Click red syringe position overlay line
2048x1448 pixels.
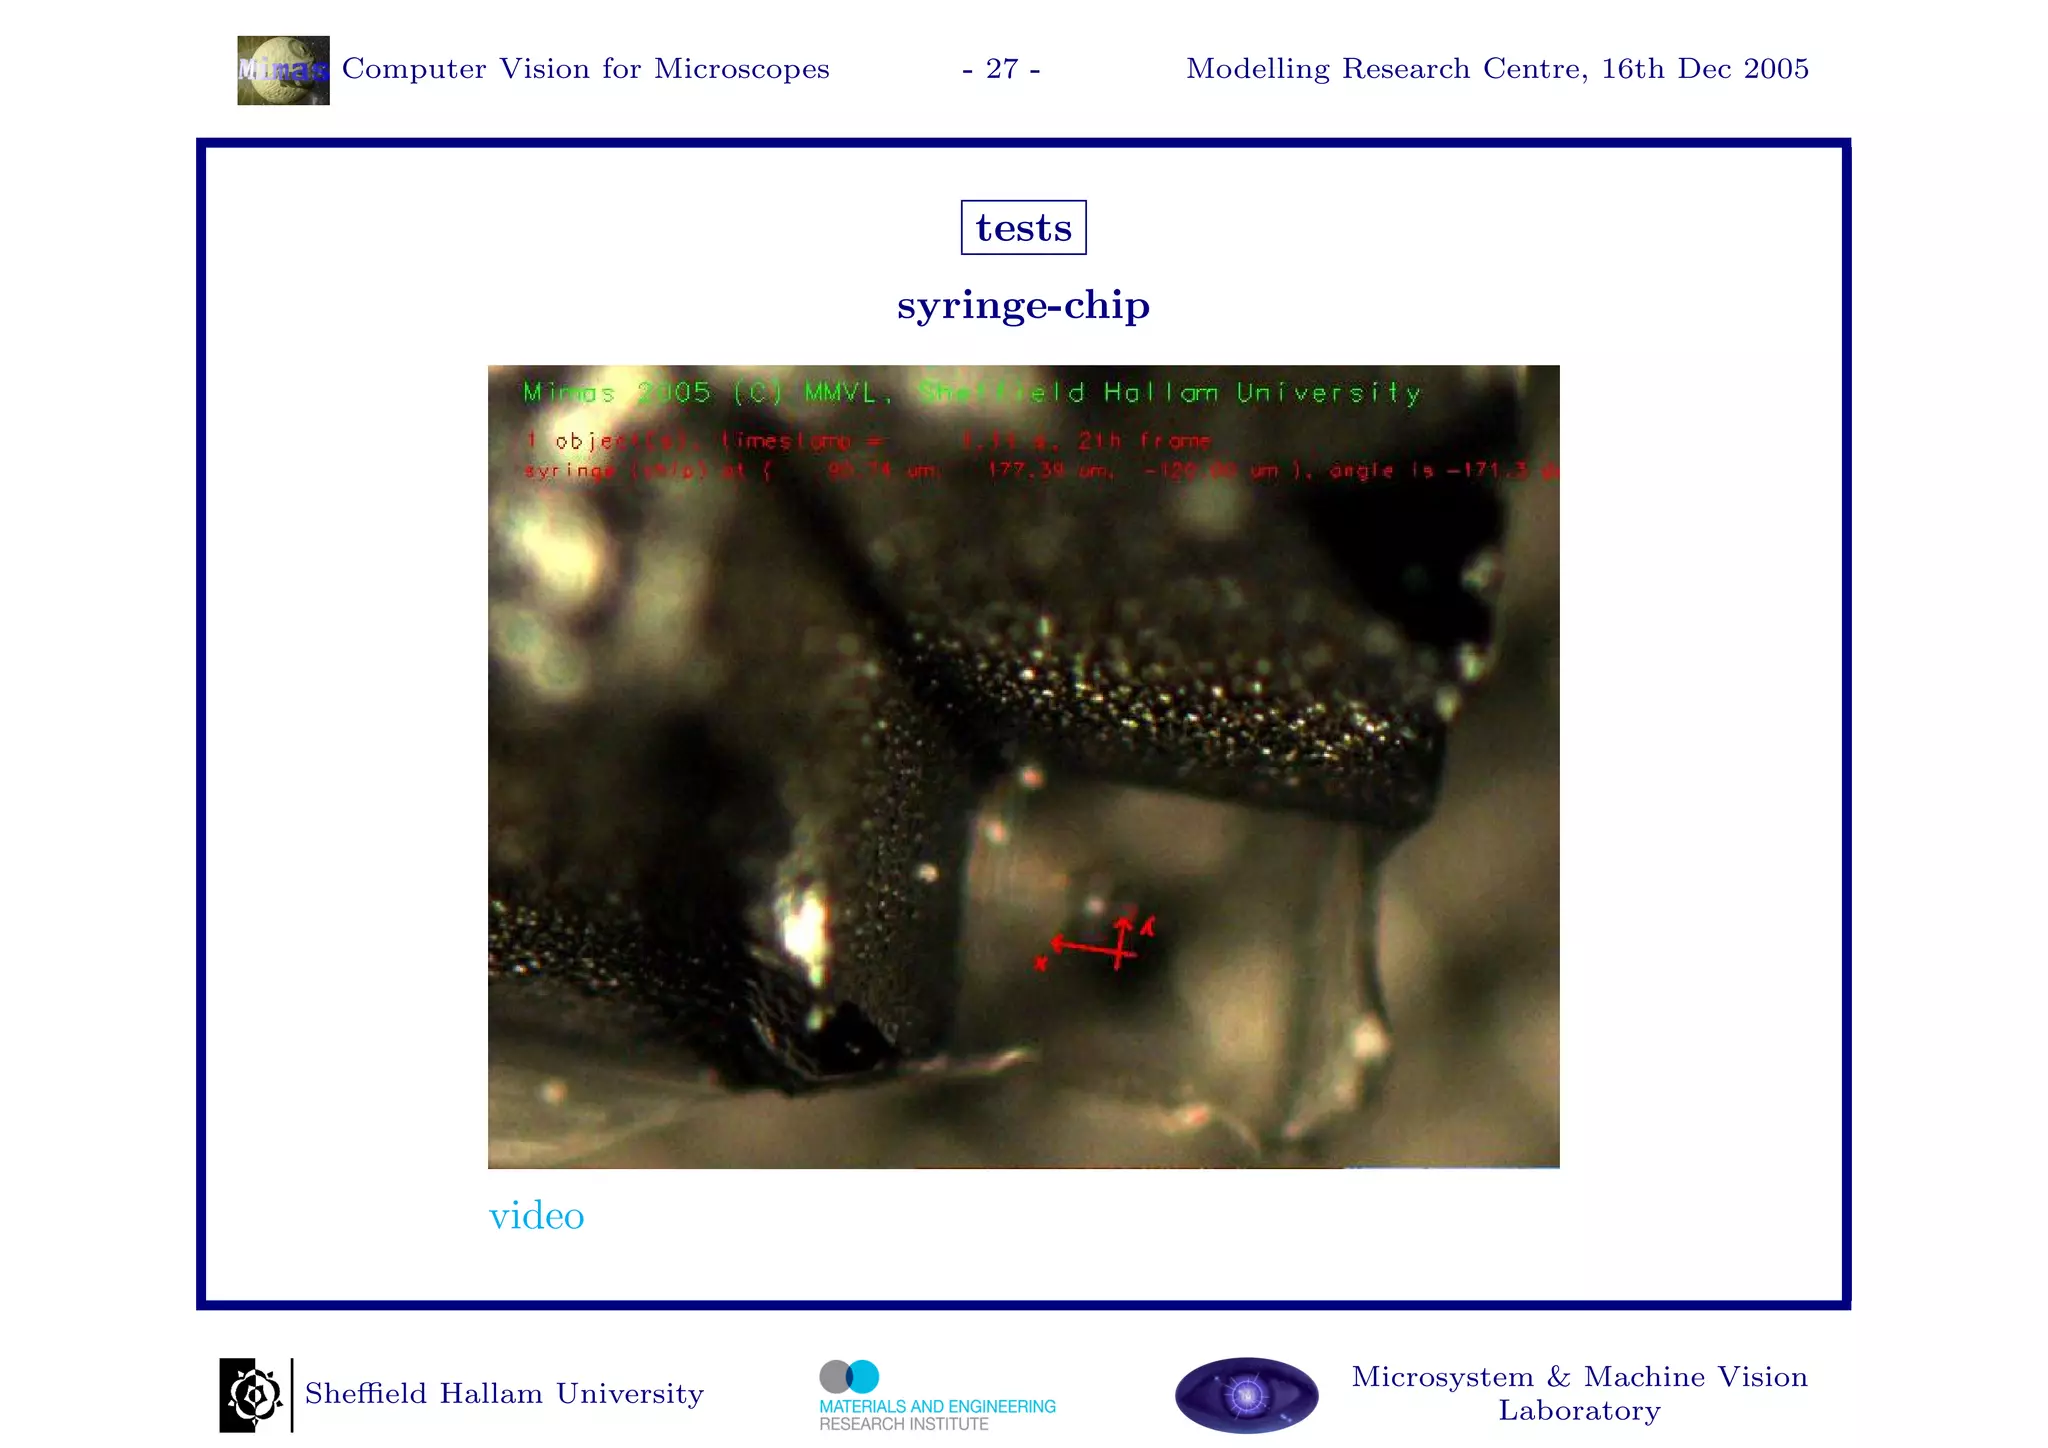coord(1040,470)
